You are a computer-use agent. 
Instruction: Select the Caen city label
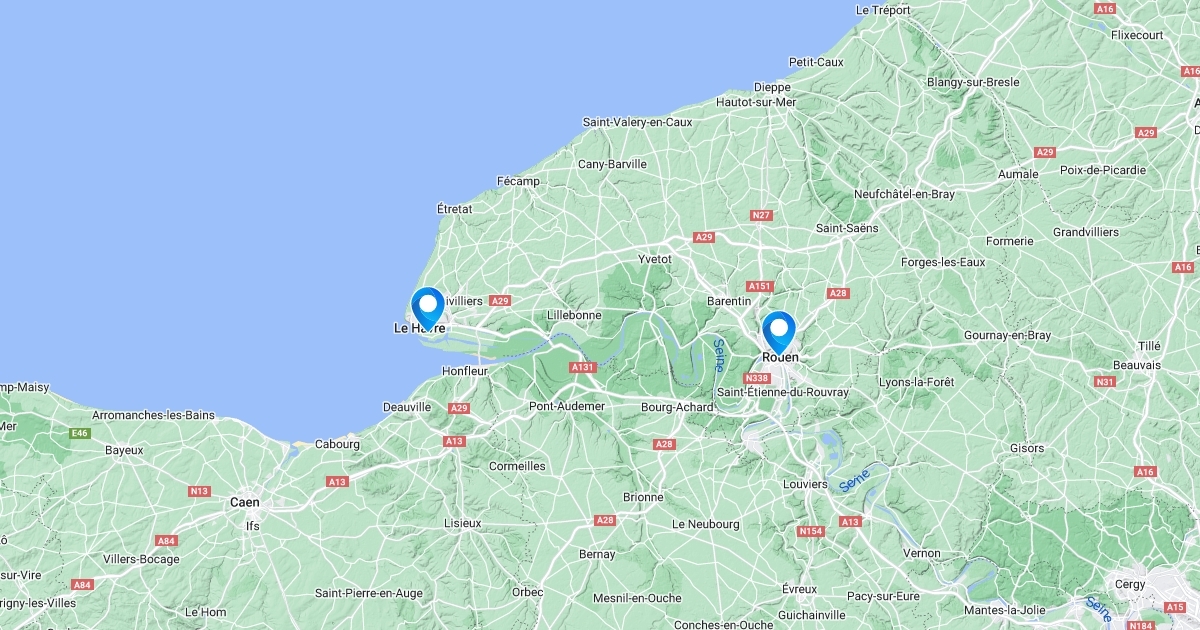244,502
